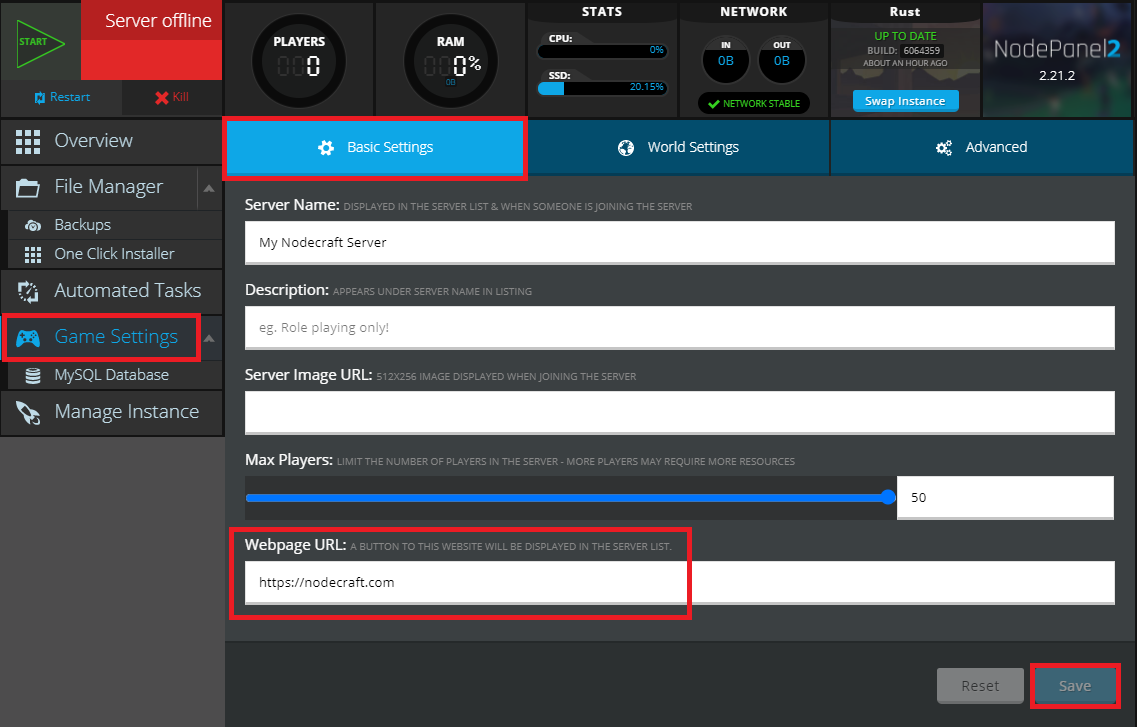Screen dimensions: 1137x727
Task: Select the Game Settings controller icon
Action: pyautogui.click(x=28, y=338)
